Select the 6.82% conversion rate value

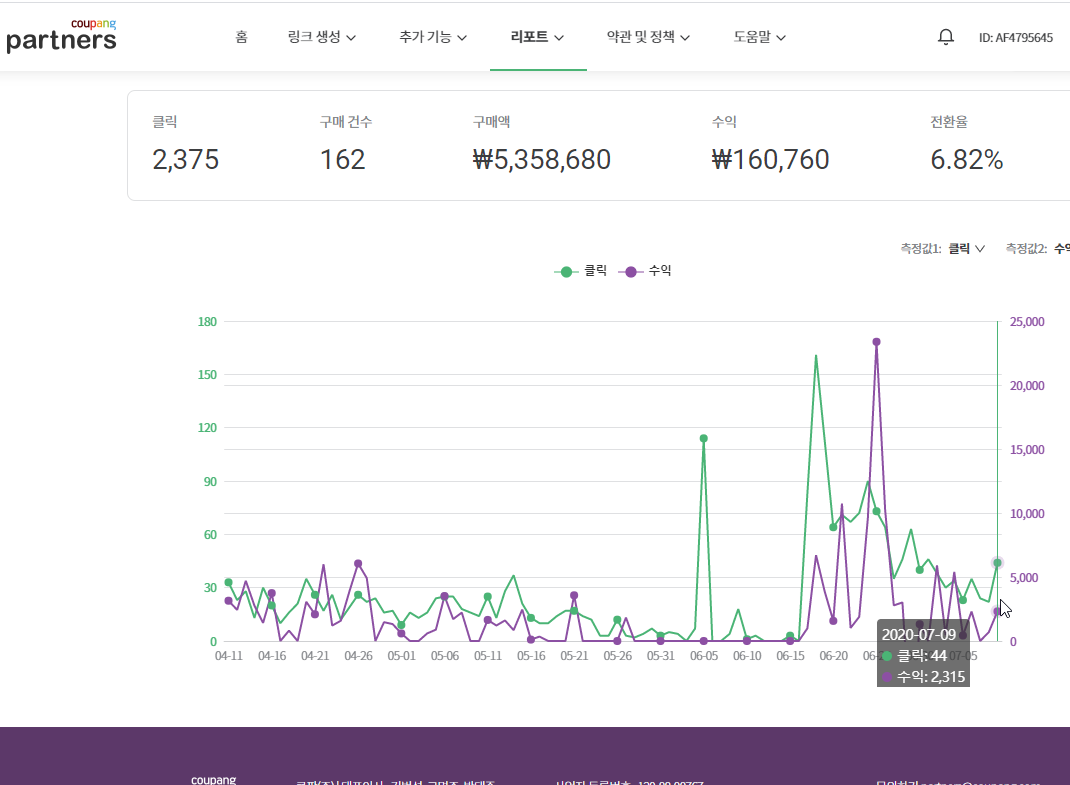click(966, 160)
